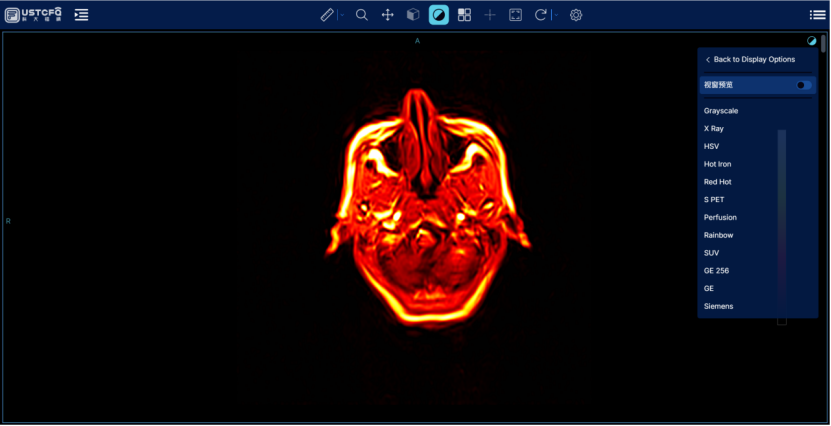Viewport: 831px width, 426px height.
Task: Click the USTCFQ logo
Action: [x=33, y=15]
